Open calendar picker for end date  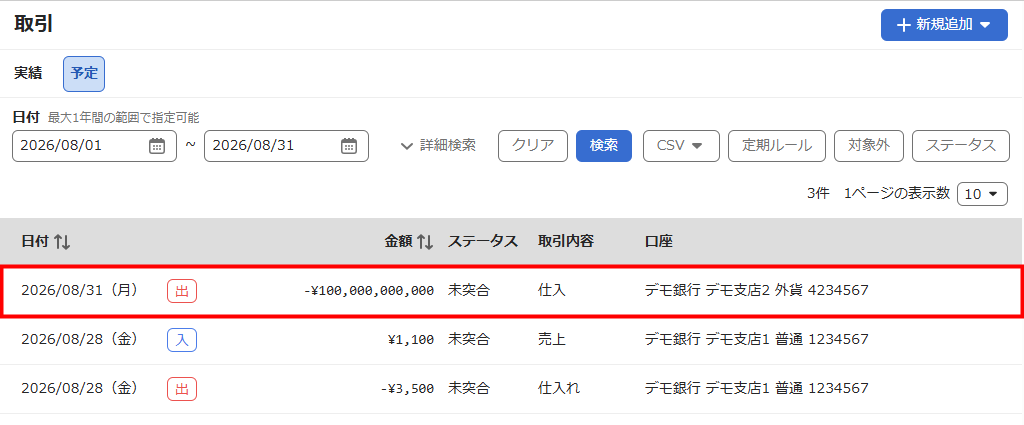[x=349, y=146]
